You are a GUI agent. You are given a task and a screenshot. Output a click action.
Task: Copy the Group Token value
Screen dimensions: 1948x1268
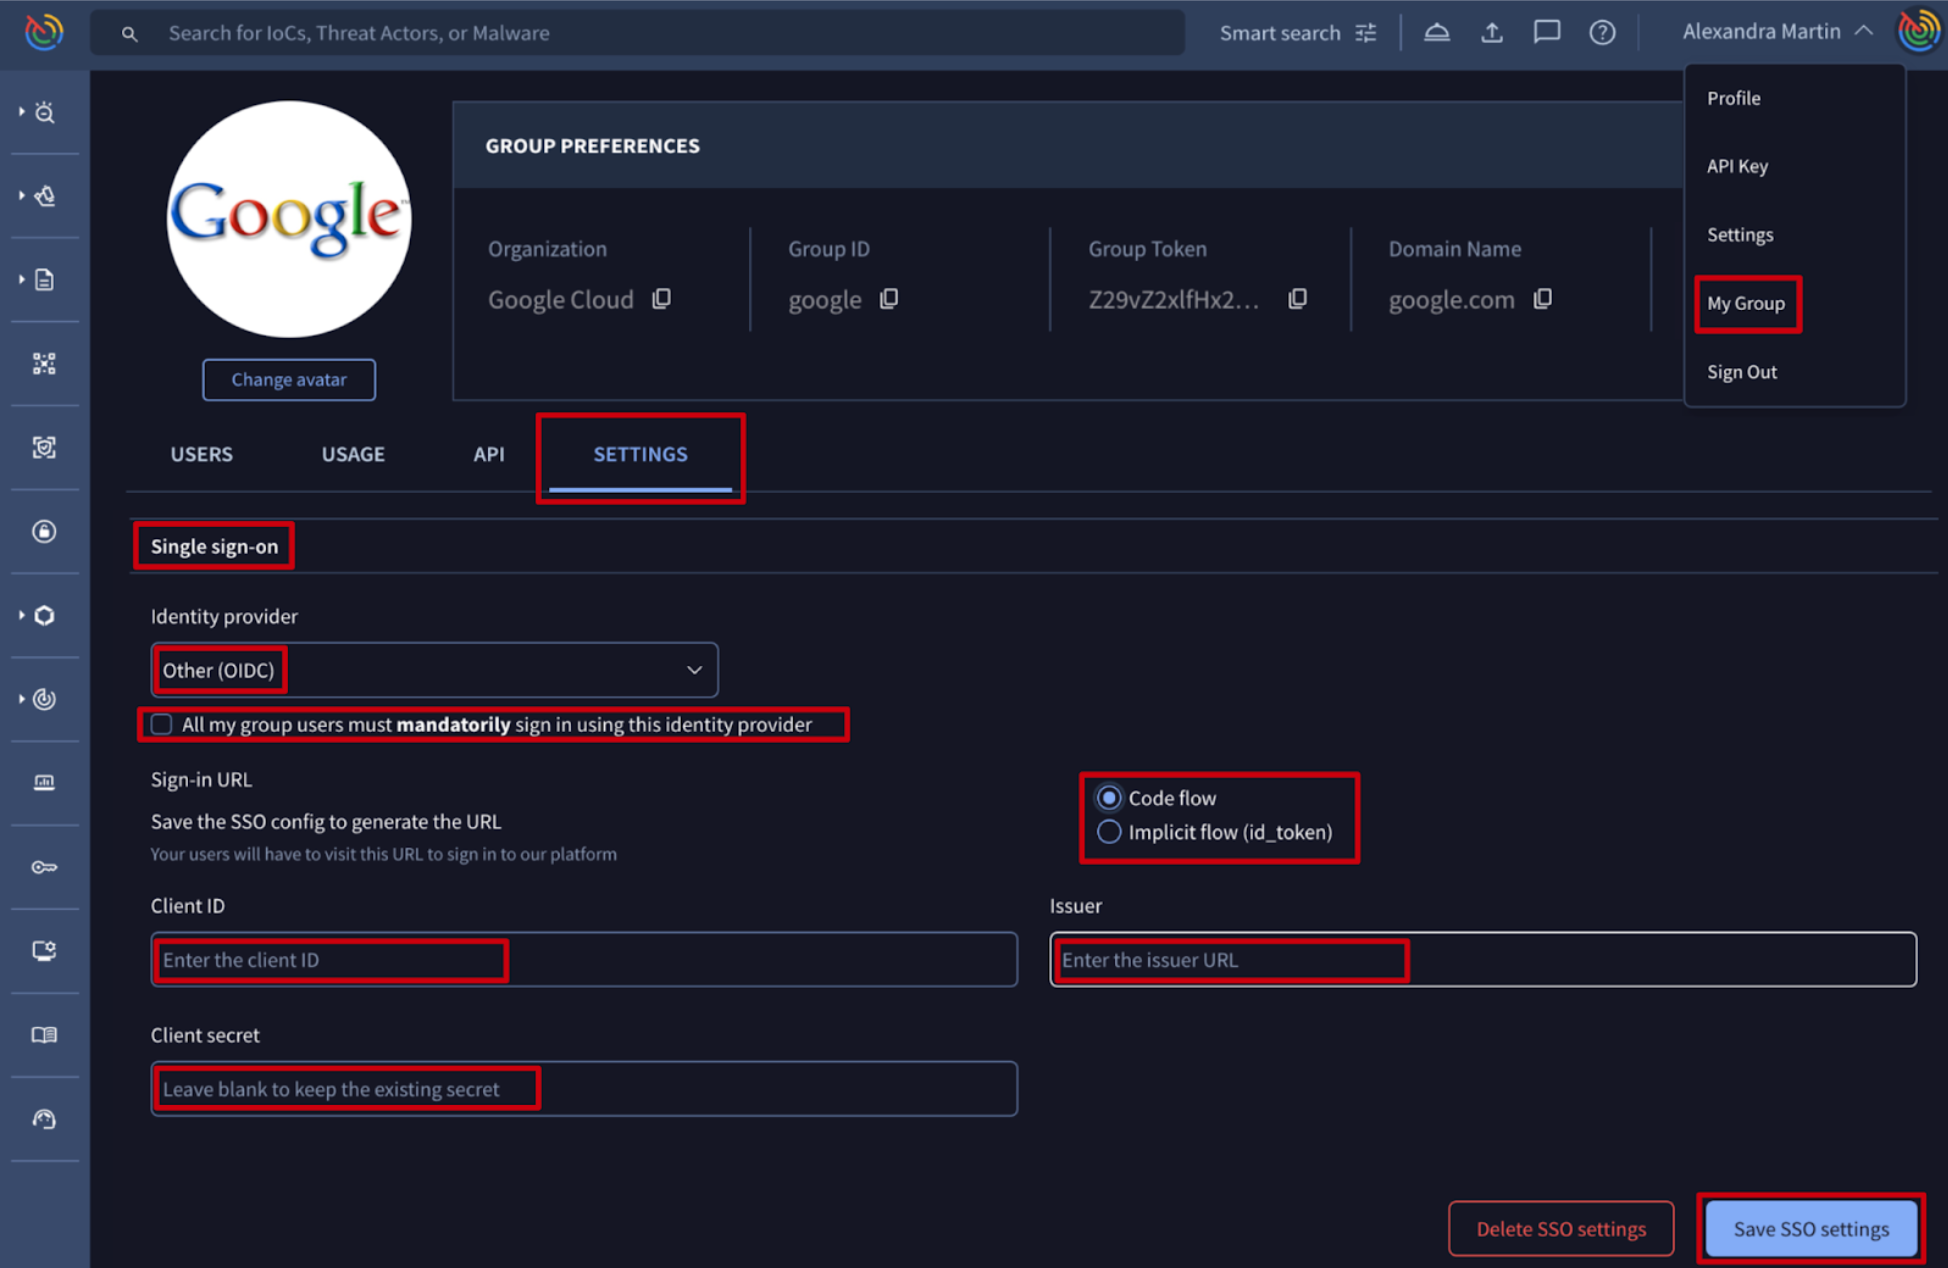coord(1297,299)
